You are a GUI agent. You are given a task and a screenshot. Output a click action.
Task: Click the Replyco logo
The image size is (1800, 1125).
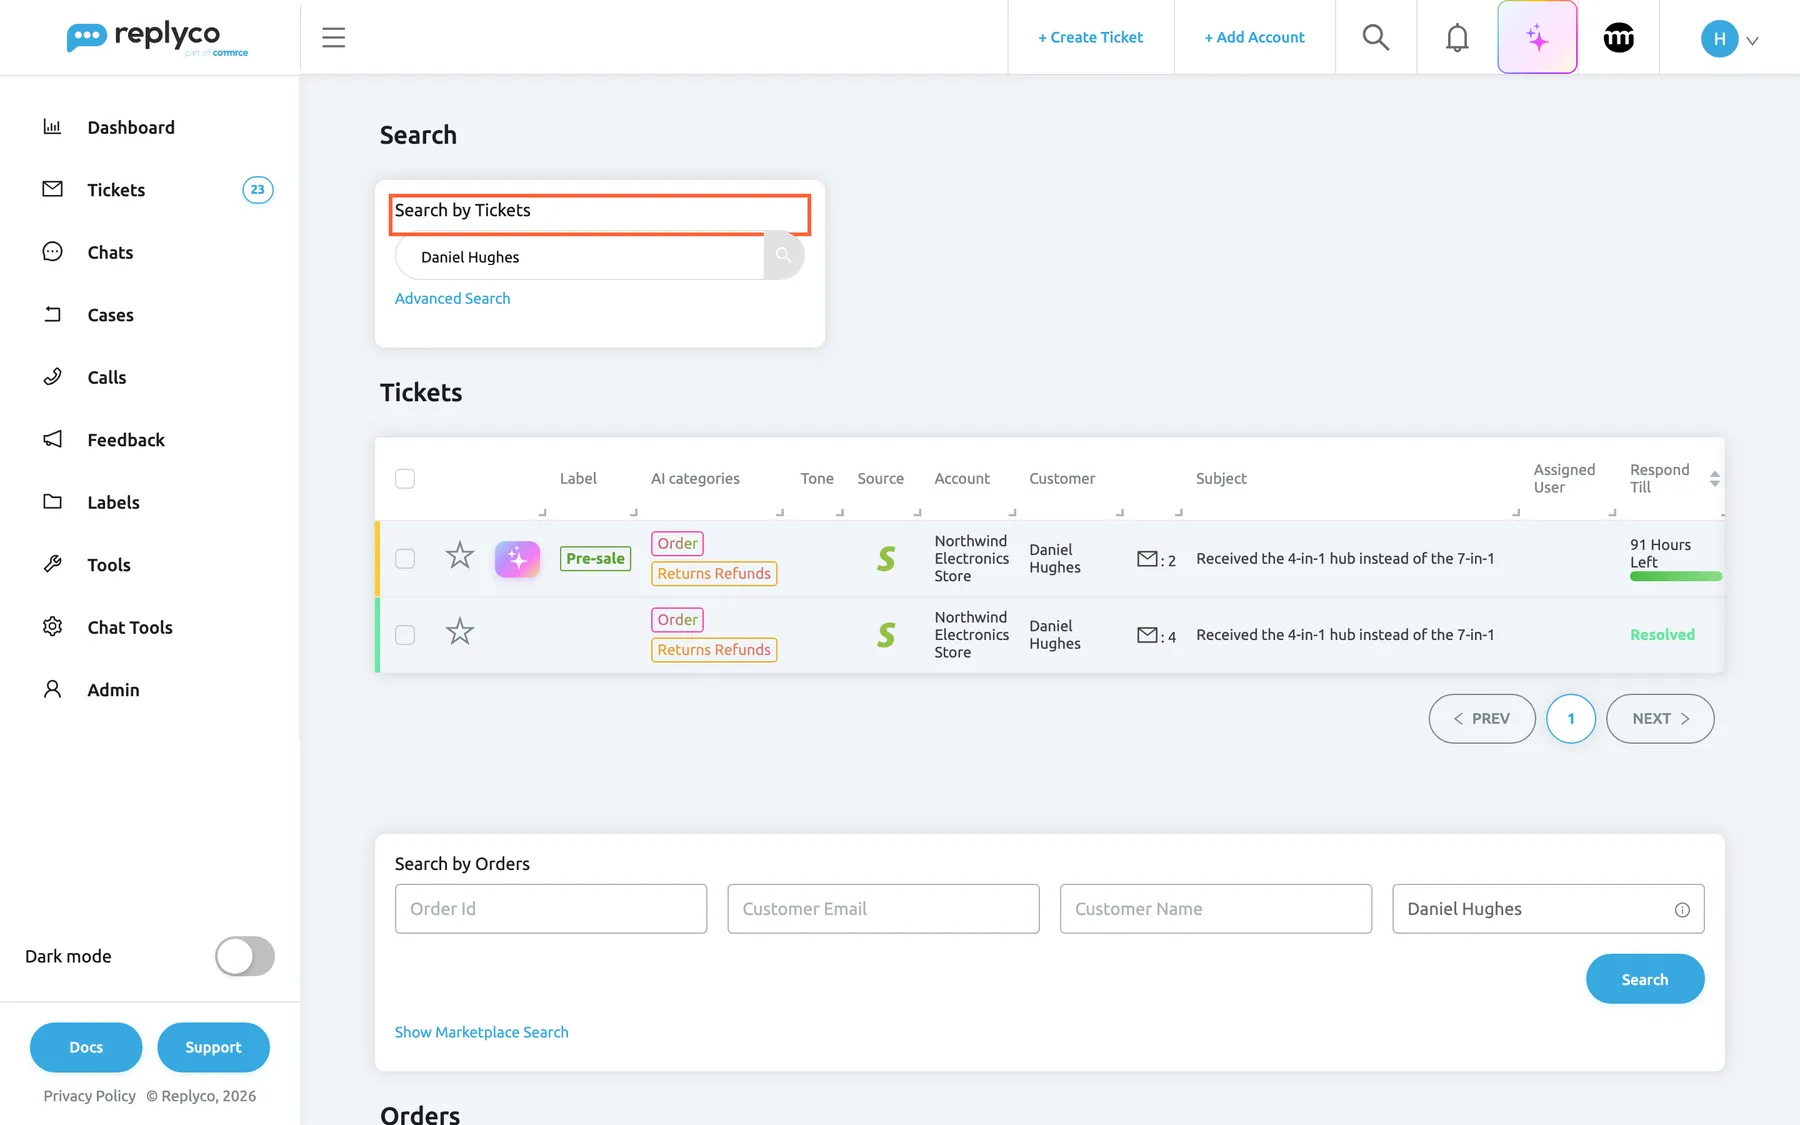(x=157, y=38)
